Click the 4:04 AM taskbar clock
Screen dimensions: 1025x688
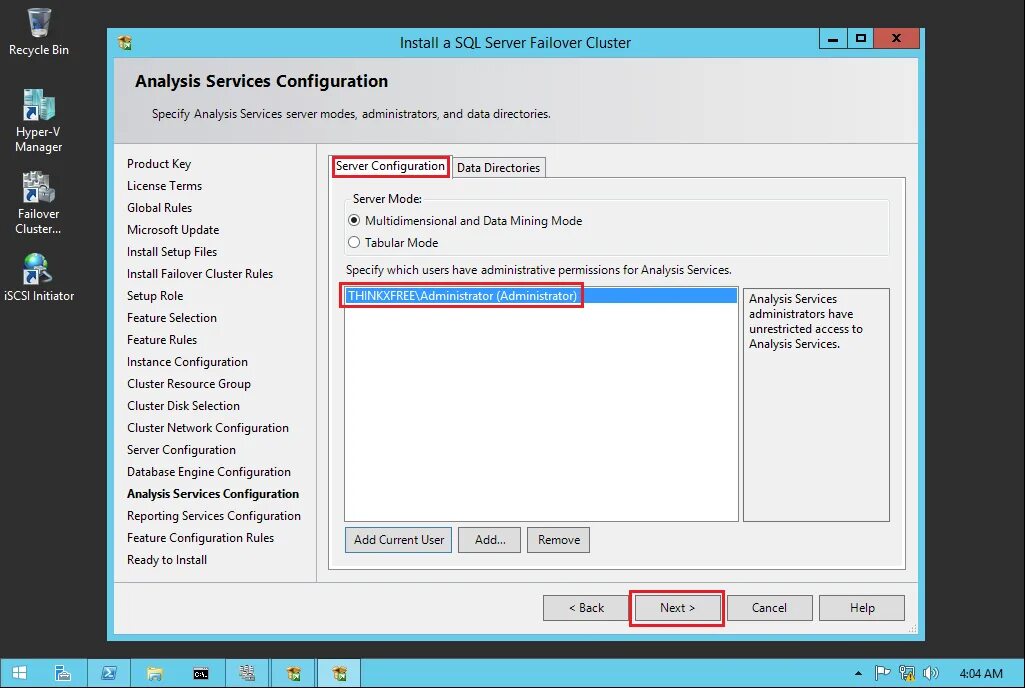(981, 673)
